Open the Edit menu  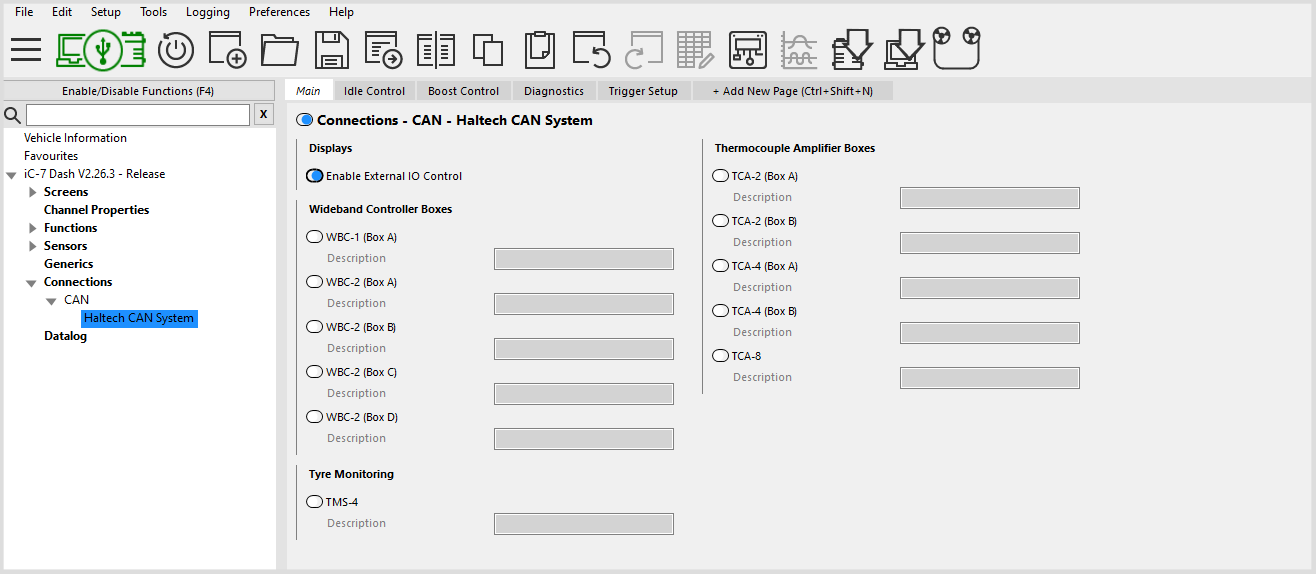pos(62,12)
